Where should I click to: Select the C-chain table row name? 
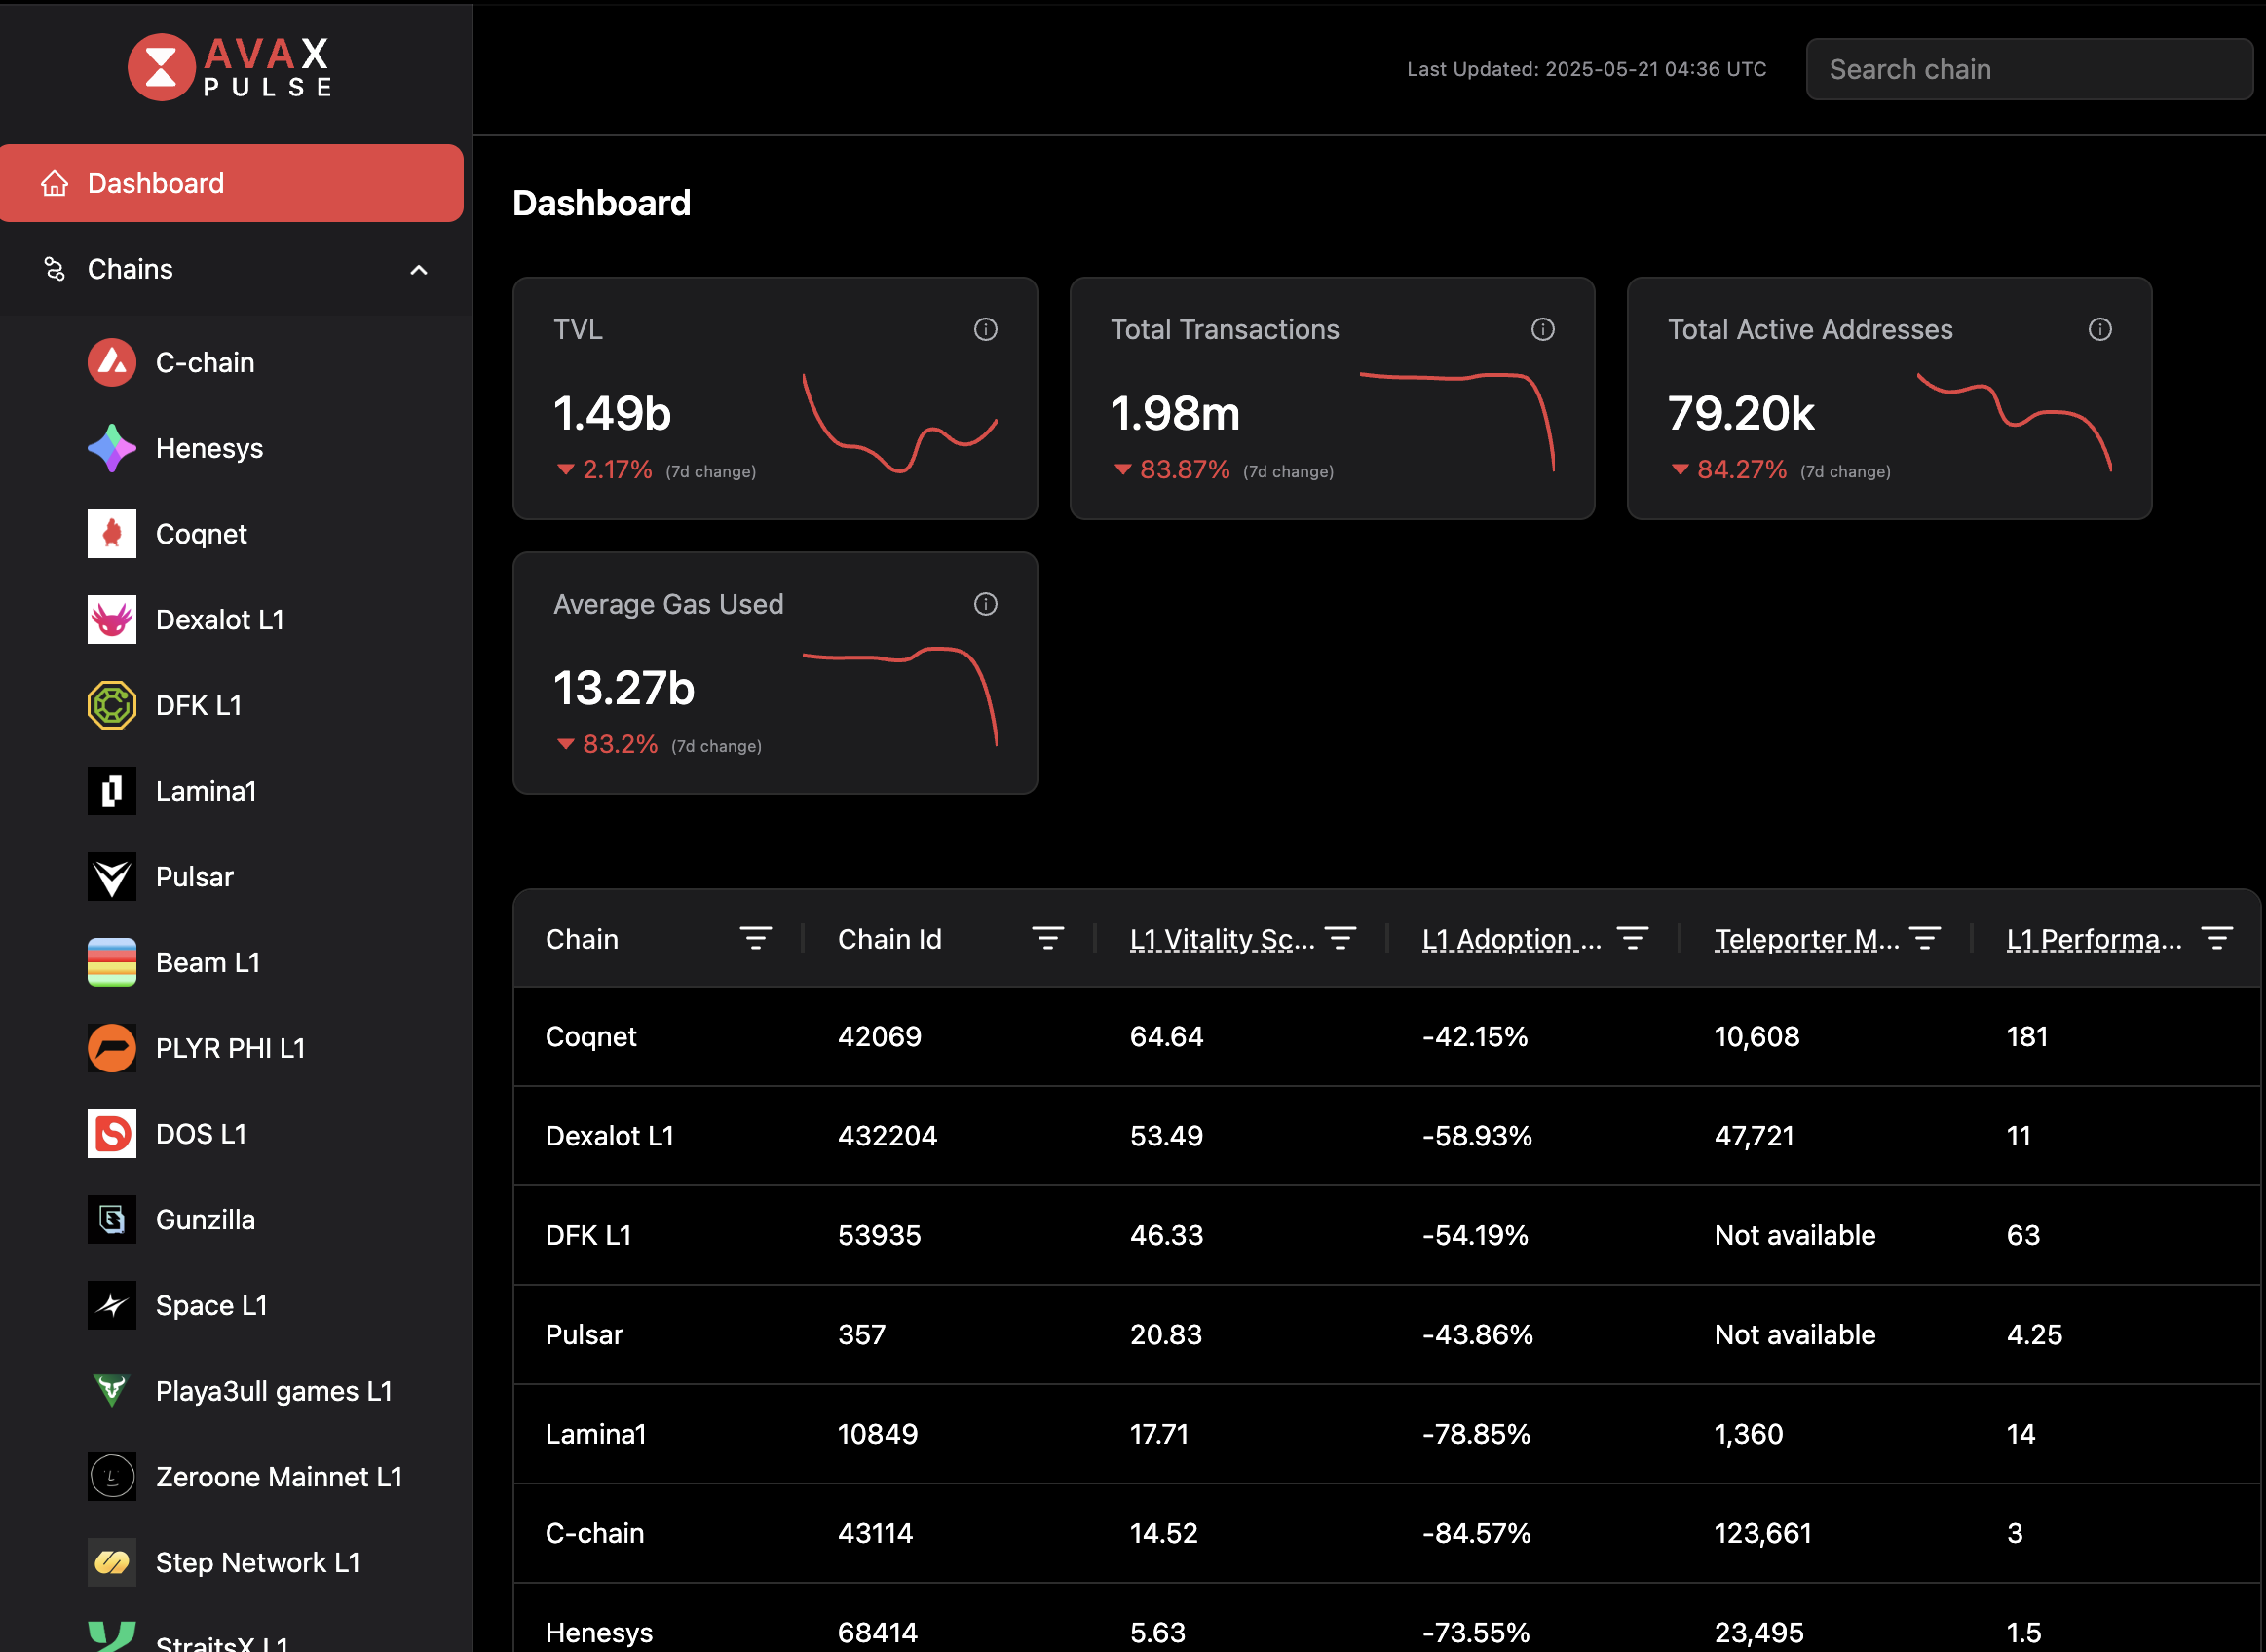click(x=595, y=1533)
